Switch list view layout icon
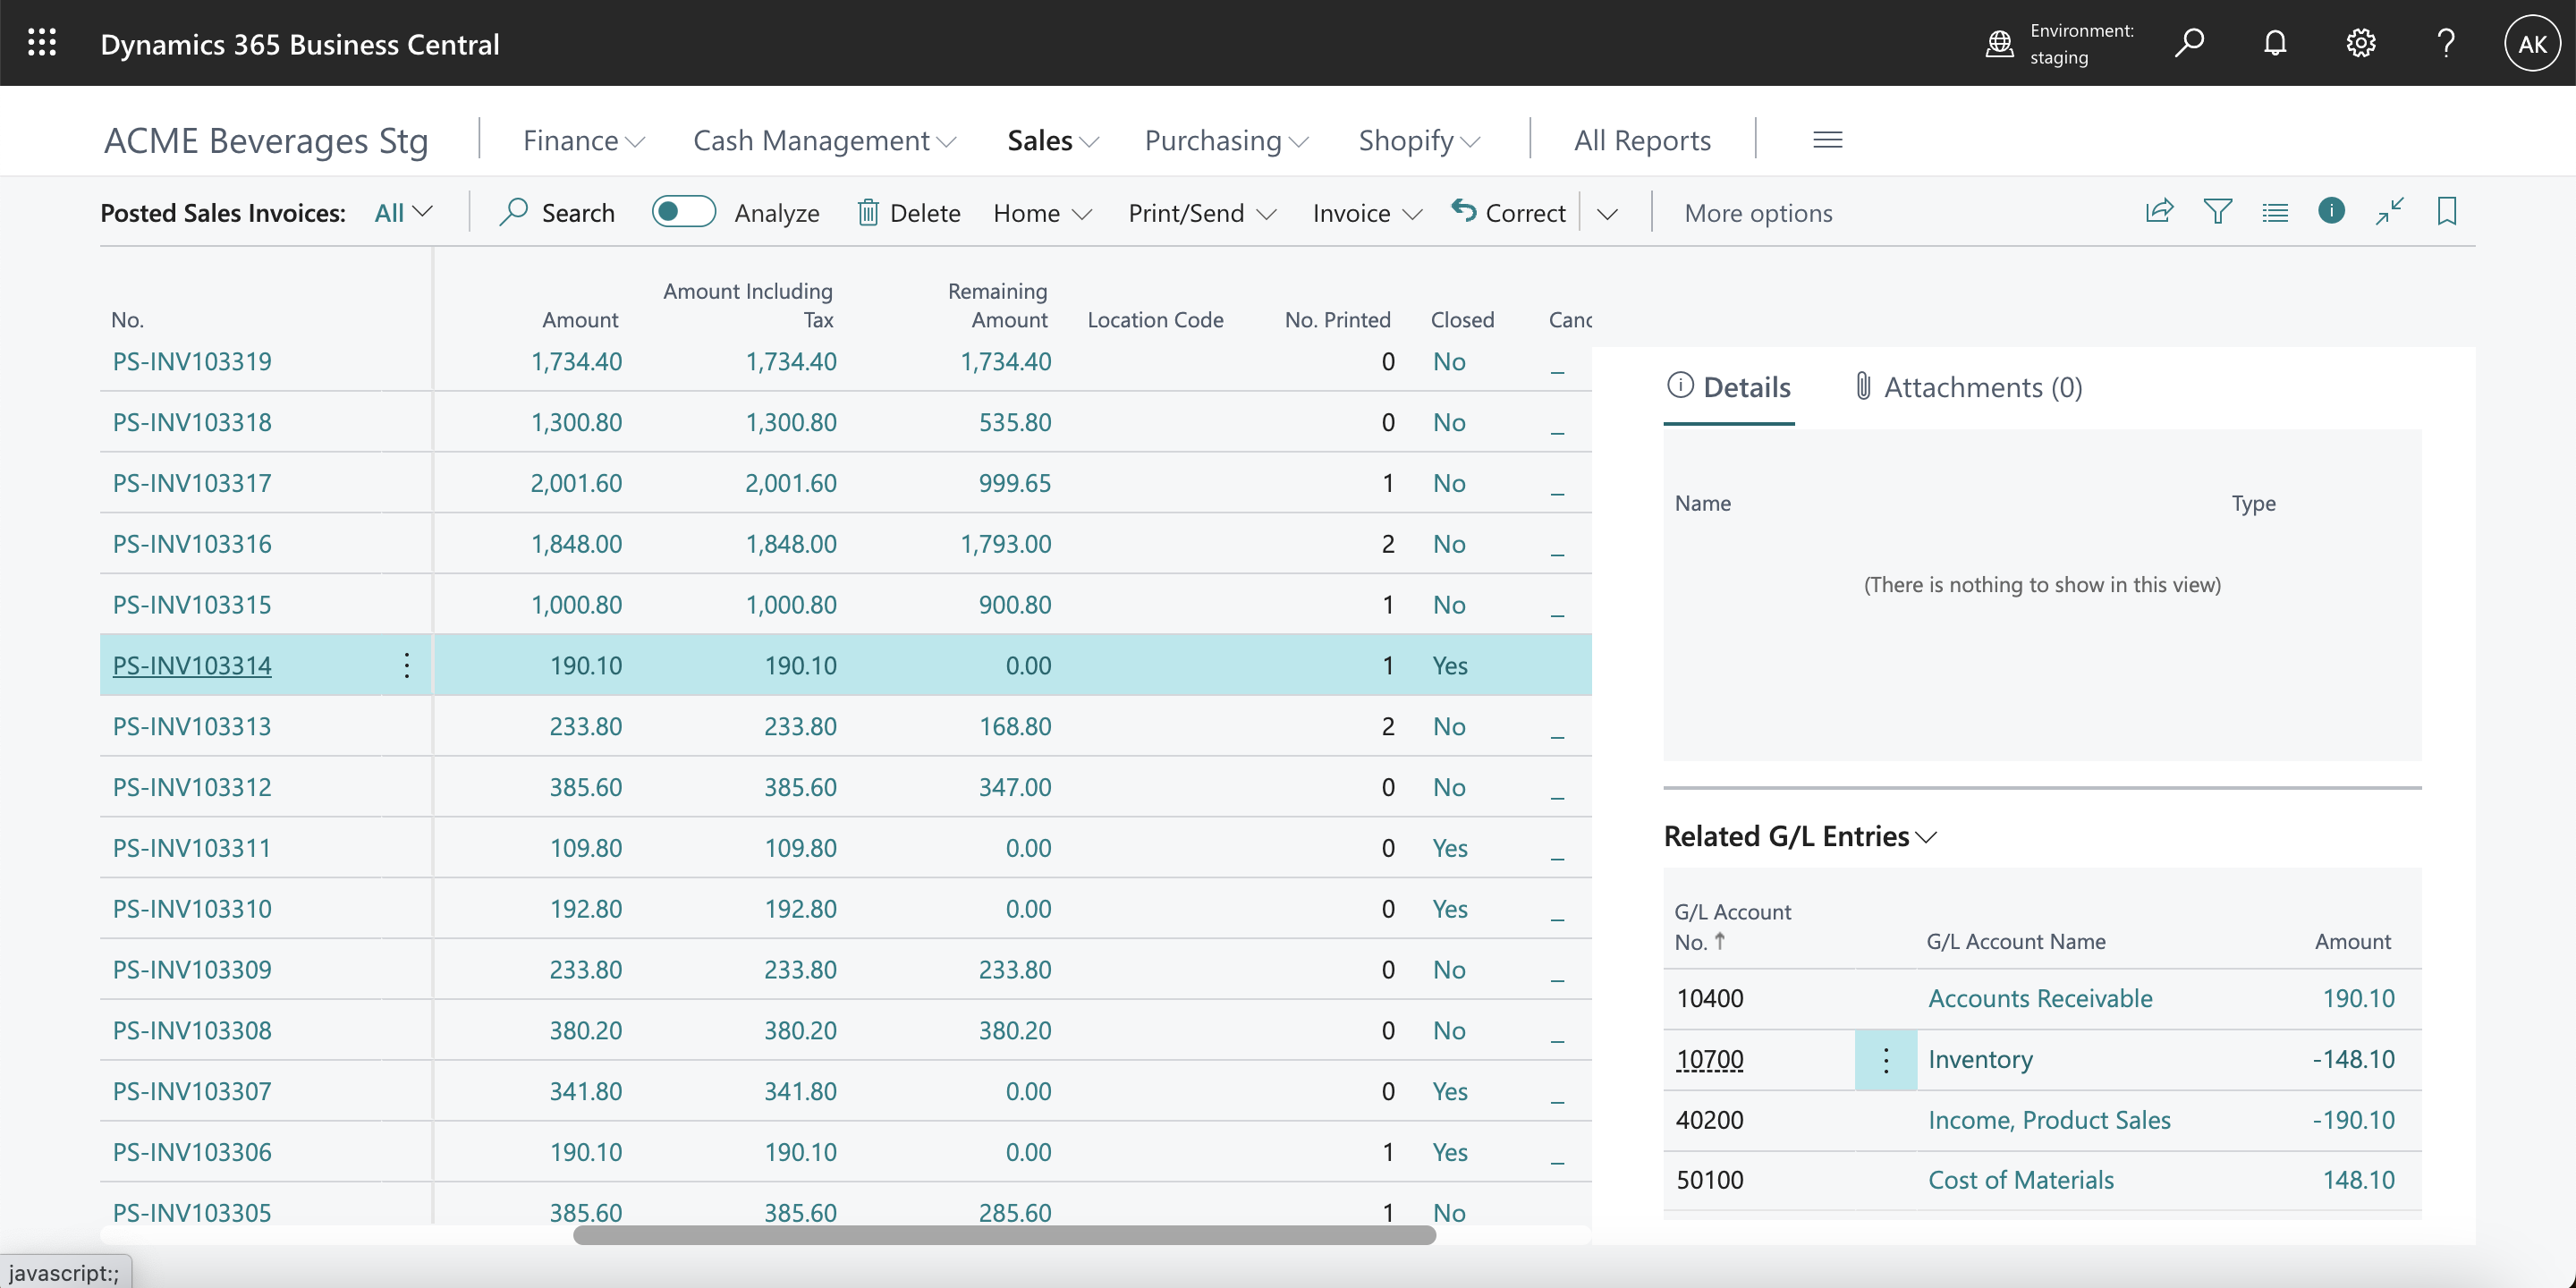 point(2275,212)
